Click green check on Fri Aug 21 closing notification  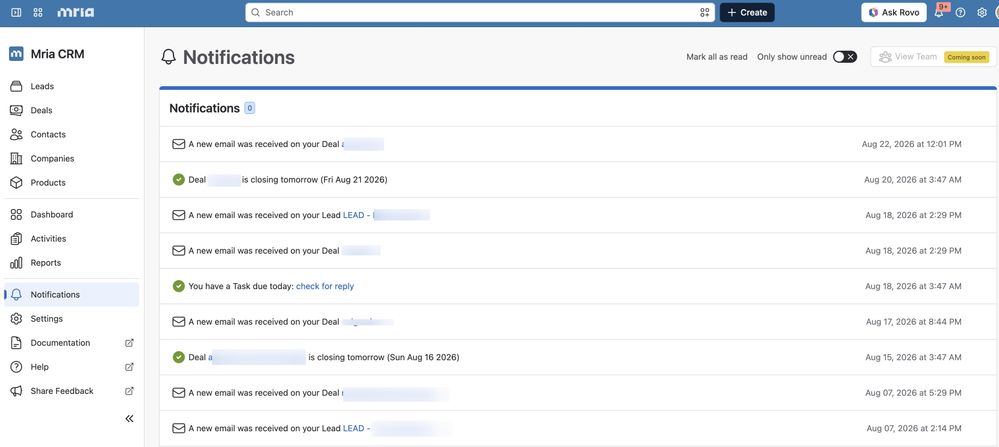(178, 180)
